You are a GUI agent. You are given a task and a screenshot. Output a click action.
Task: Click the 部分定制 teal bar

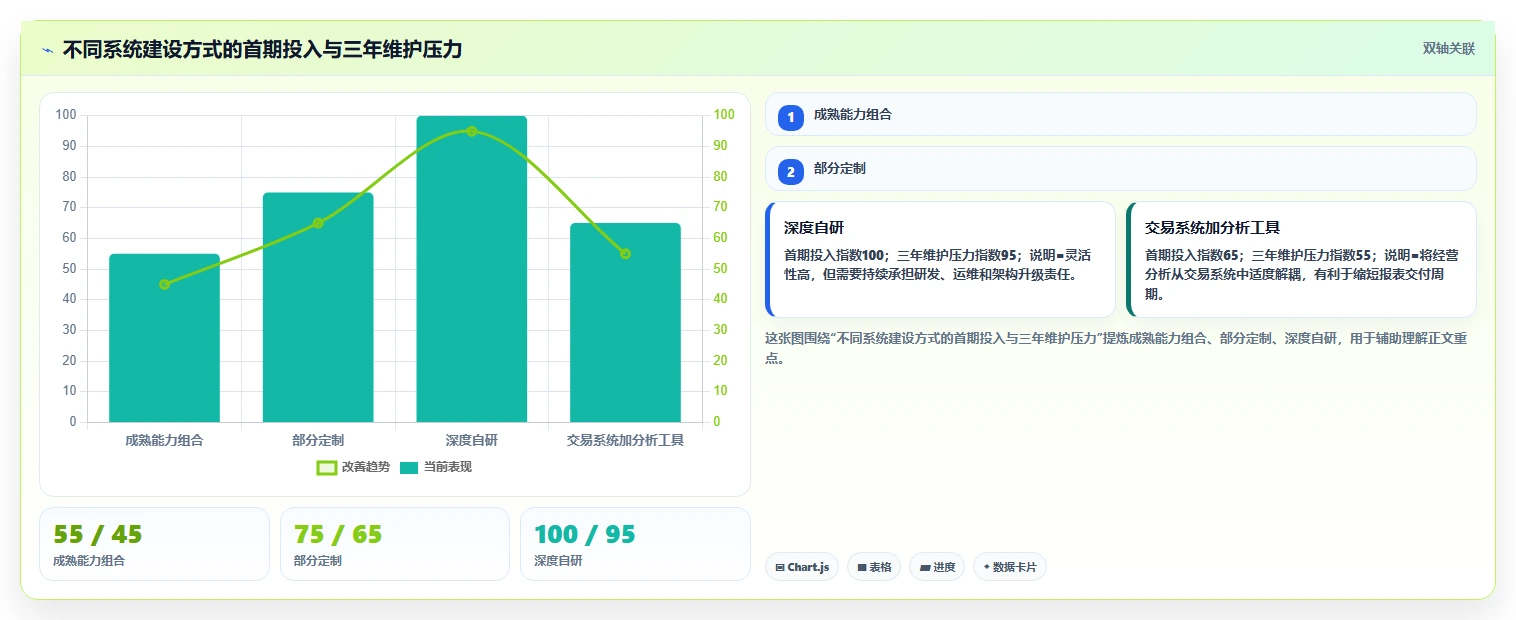click(318, 307)
